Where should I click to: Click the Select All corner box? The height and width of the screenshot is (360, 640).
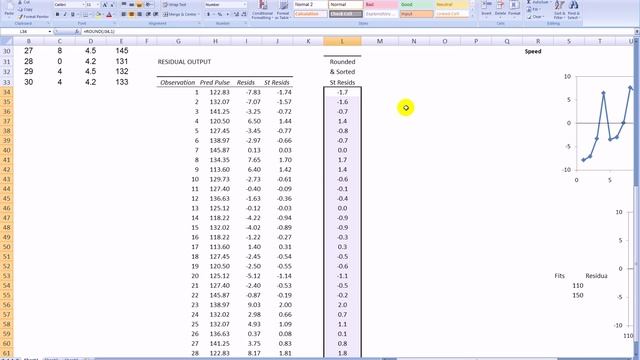[x=7, y=41]
